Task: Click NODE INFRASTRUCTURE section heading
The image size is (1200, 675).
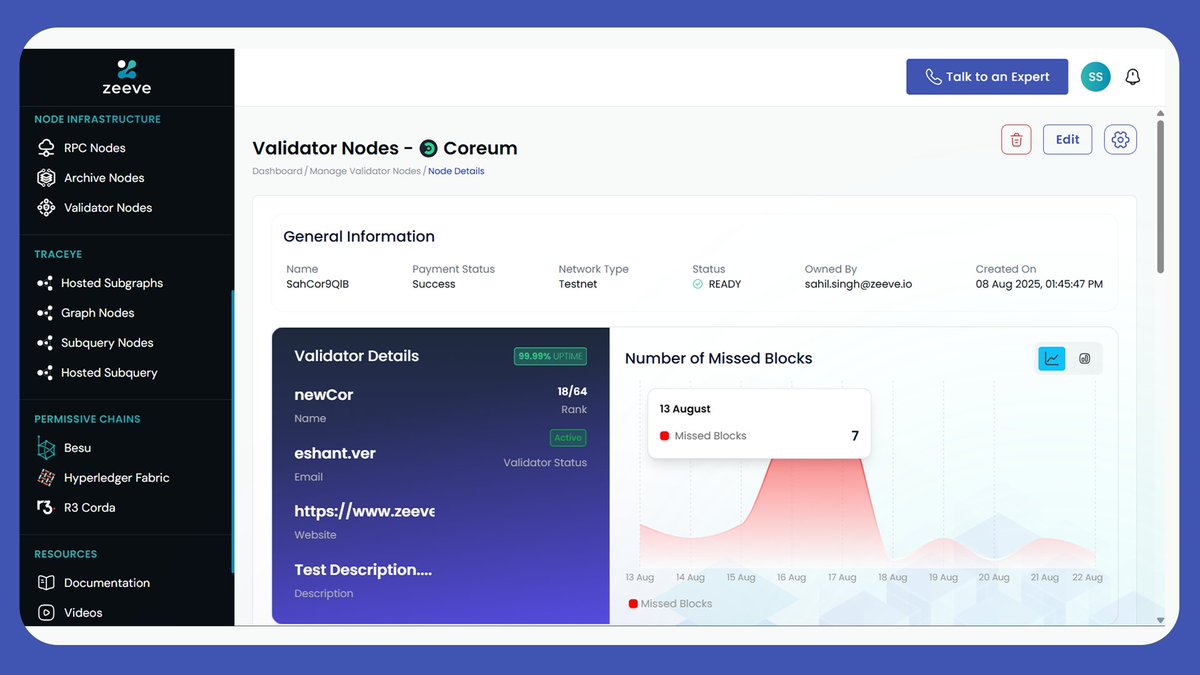Action: [97, 119]
